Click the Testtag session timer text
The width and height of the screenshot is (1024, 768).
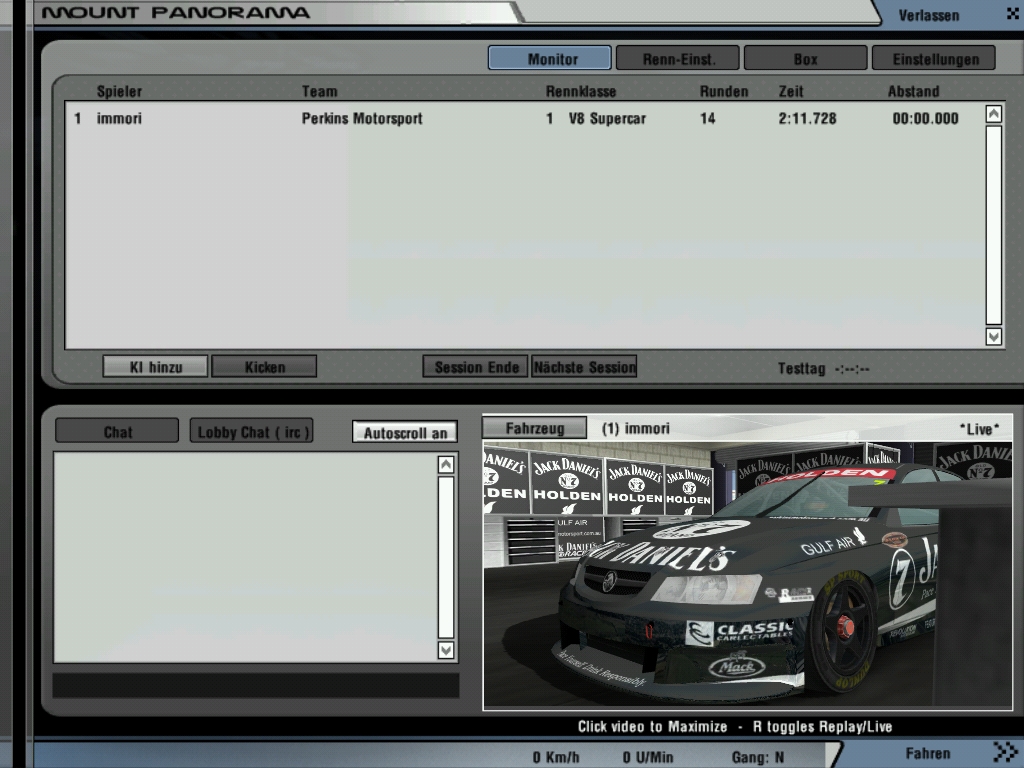click(x=823, y=368)
